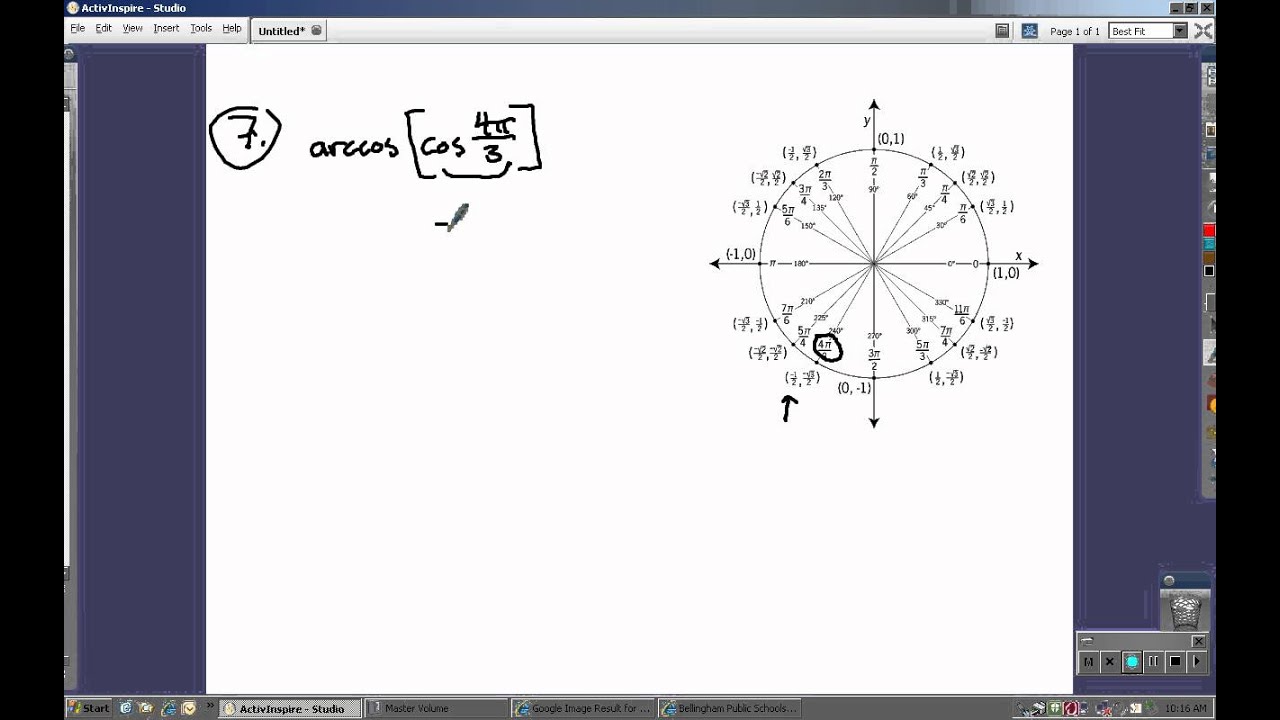Select the Untitled* flipchart tab

click(x=289, y=31)
